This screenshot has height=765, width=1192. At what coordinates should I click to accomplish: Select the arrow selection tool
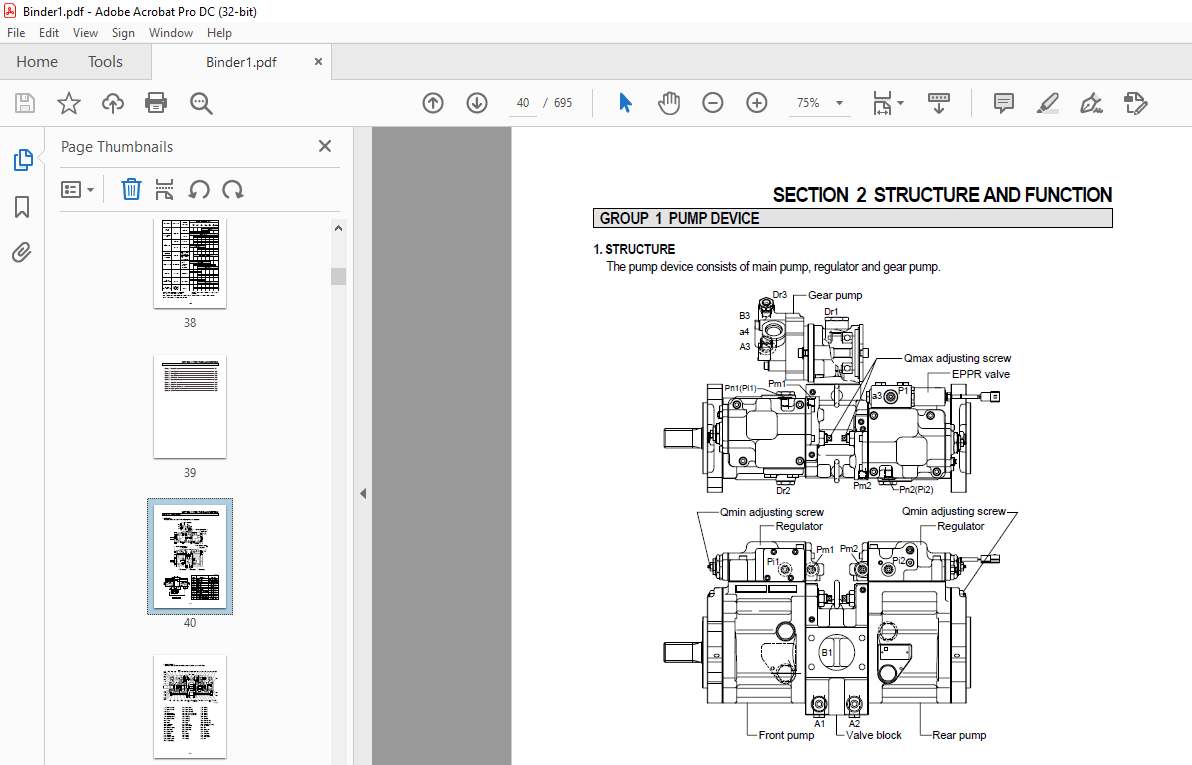(625, 103)
